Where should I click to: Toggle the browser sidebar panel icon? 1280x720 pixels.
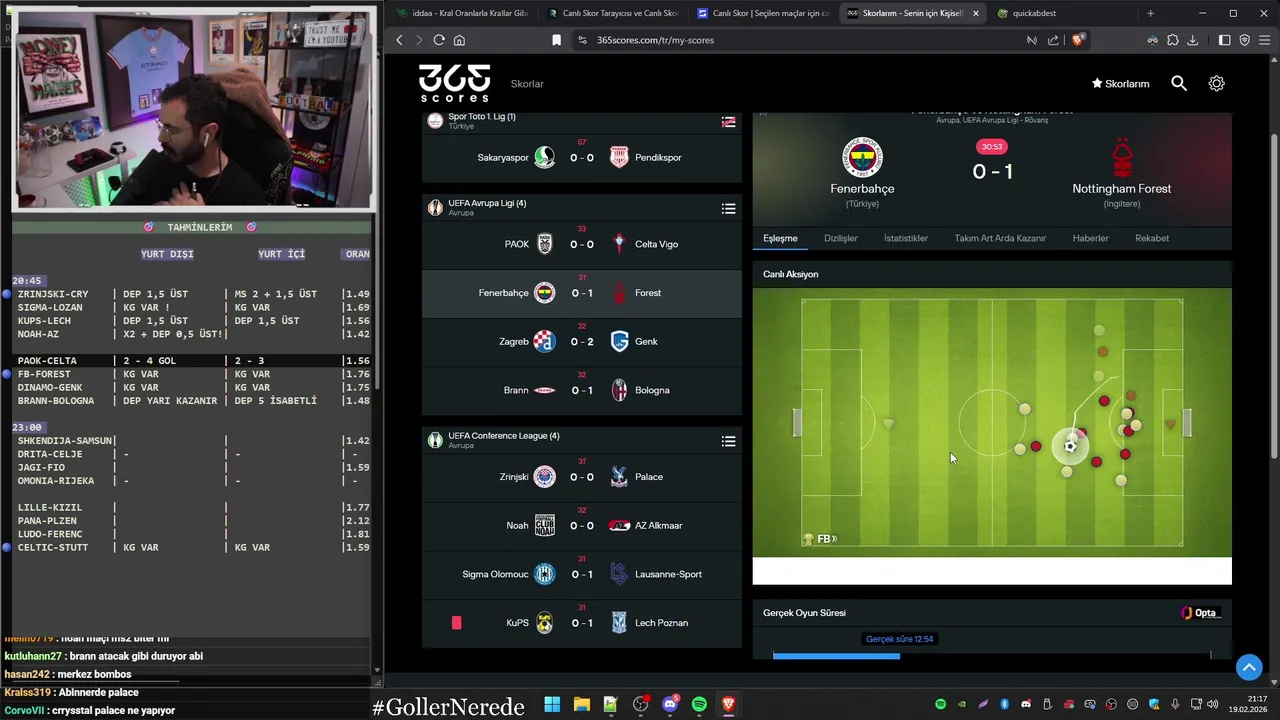click(1225, 40)
